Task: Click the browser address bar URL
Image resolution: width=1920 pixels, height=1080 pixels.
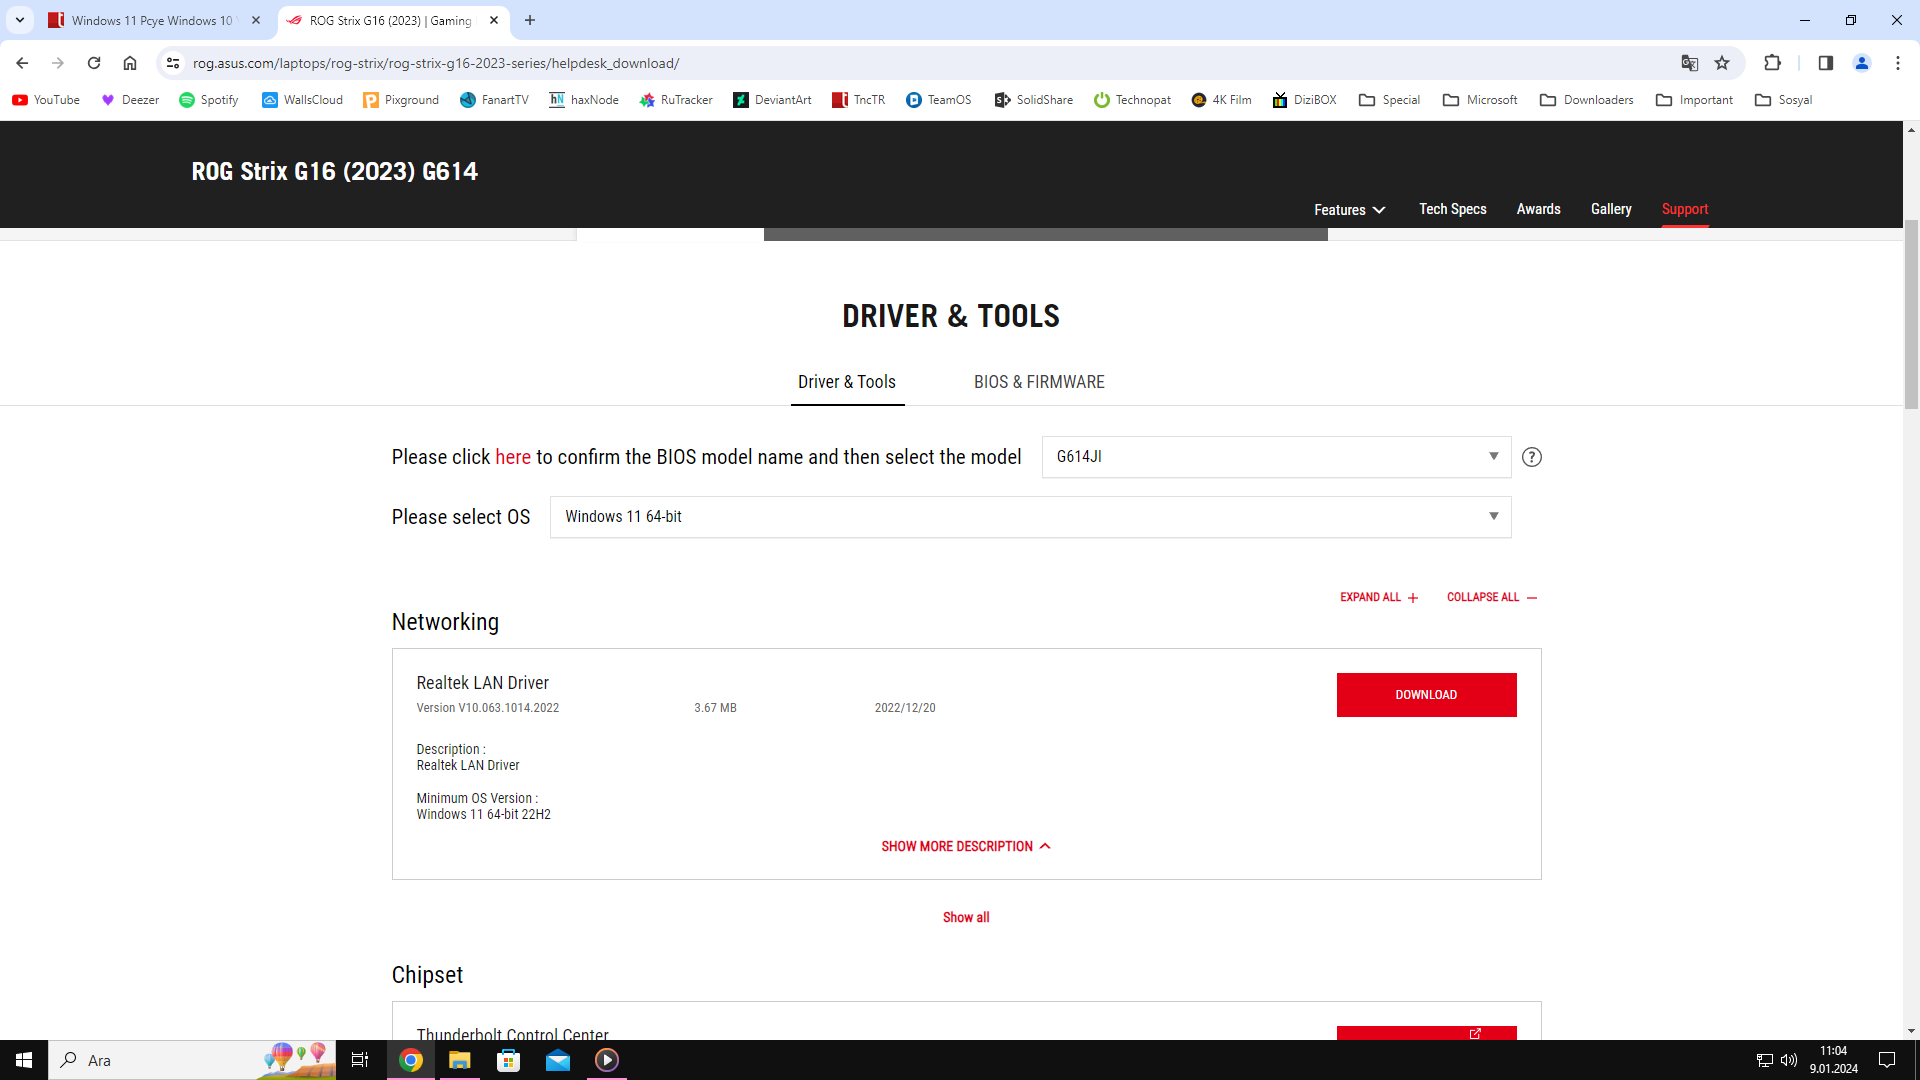Action: 436,63
